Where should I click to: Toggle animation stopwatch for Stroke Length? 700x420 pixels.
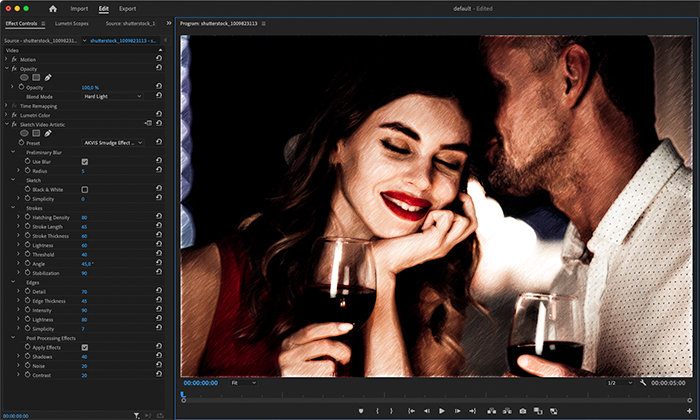(27, 226)
